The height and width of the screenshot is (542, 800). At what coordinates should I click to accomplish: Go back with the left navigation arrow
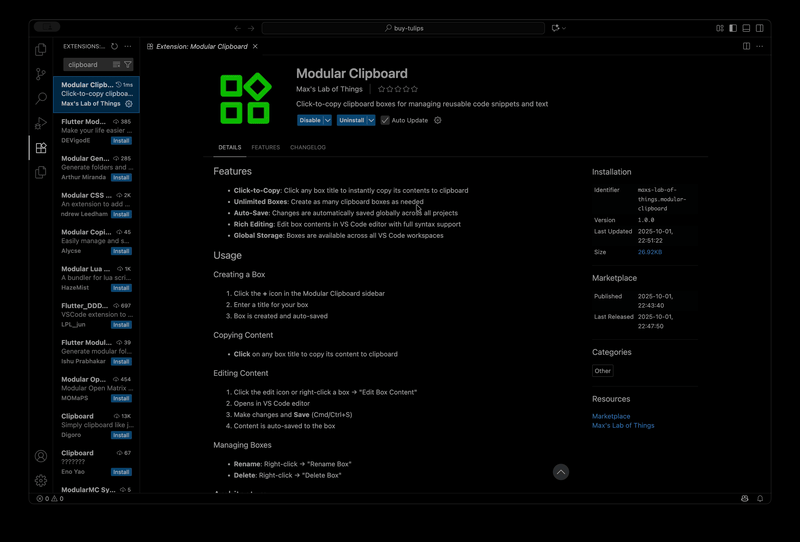pyautogui.click(x=237, y=28)
